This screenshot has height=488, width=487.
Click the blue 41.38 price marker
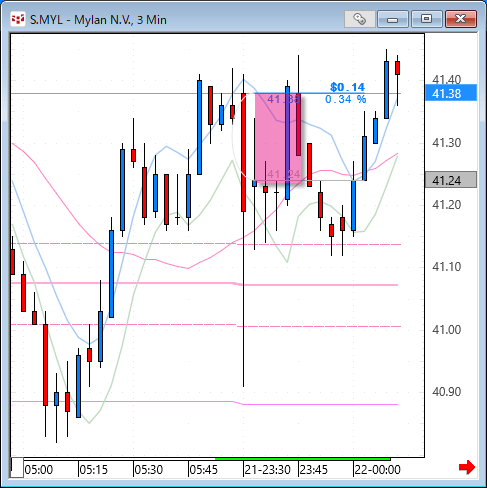[451, 93]
